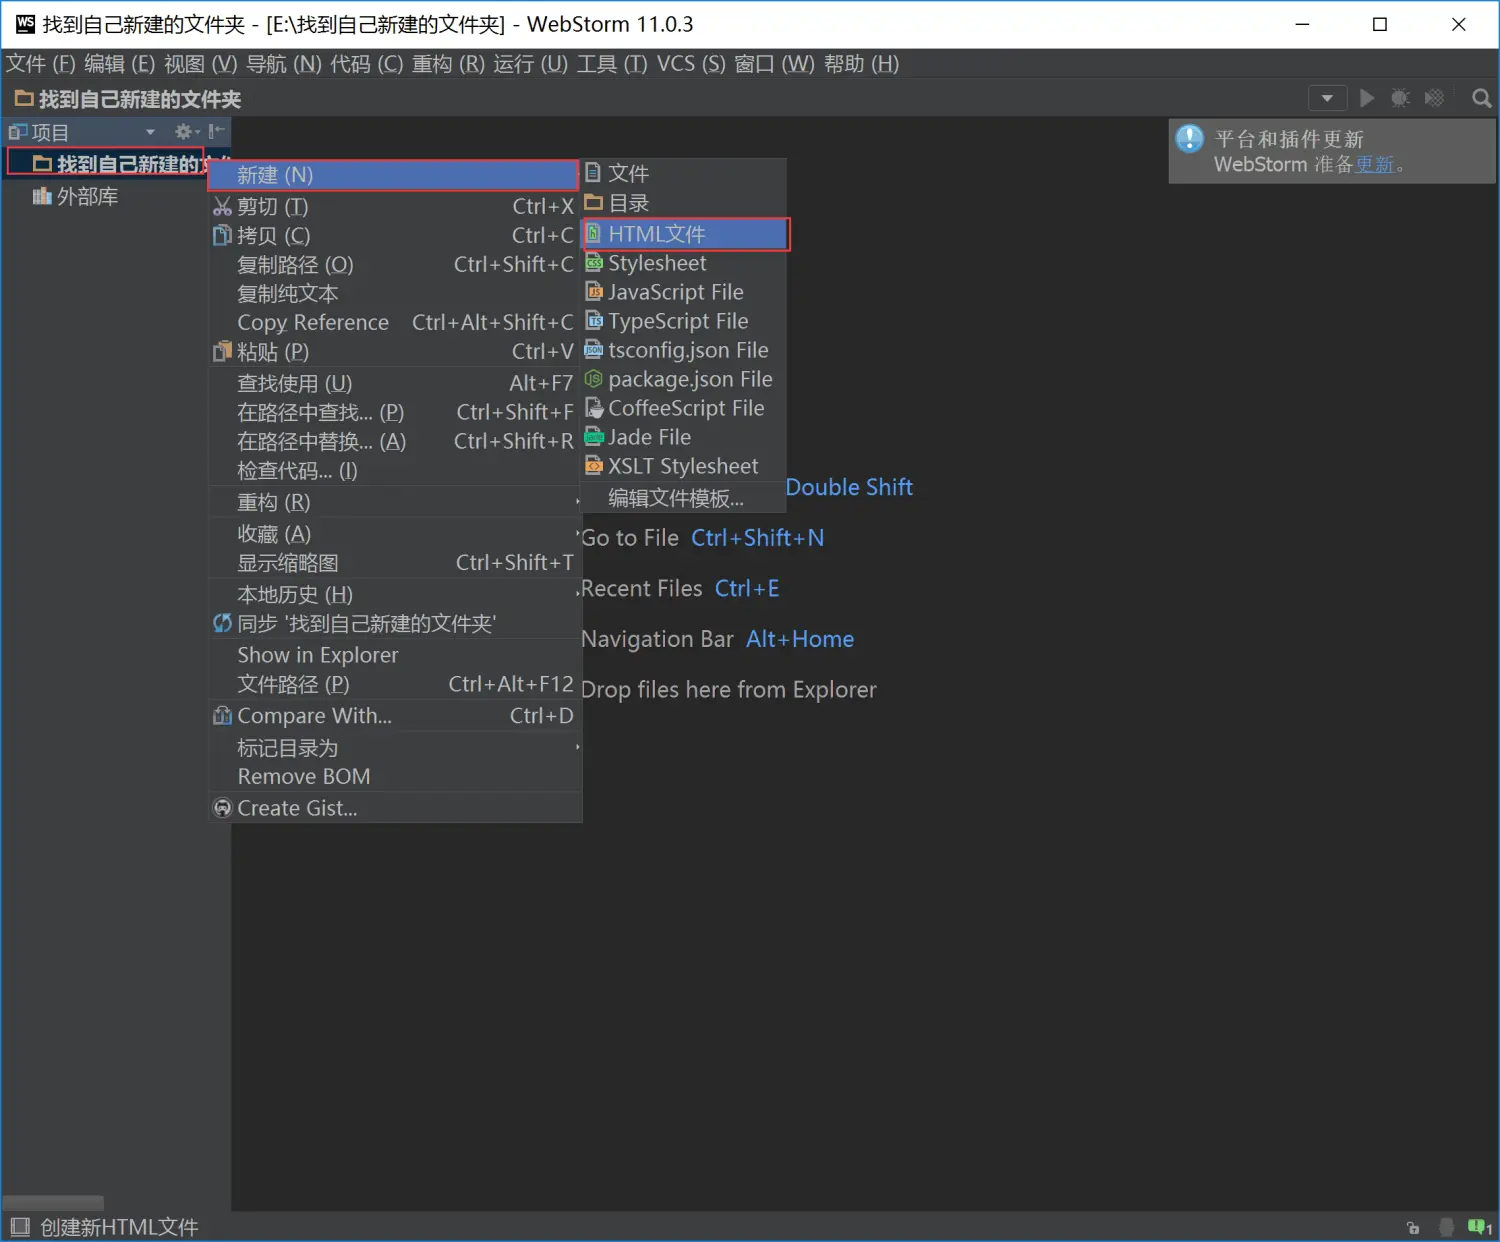Click the copy icon beside 拷贝
Screen dimensions: 1500x1242
pyautogui.click(x=222, y=236)
